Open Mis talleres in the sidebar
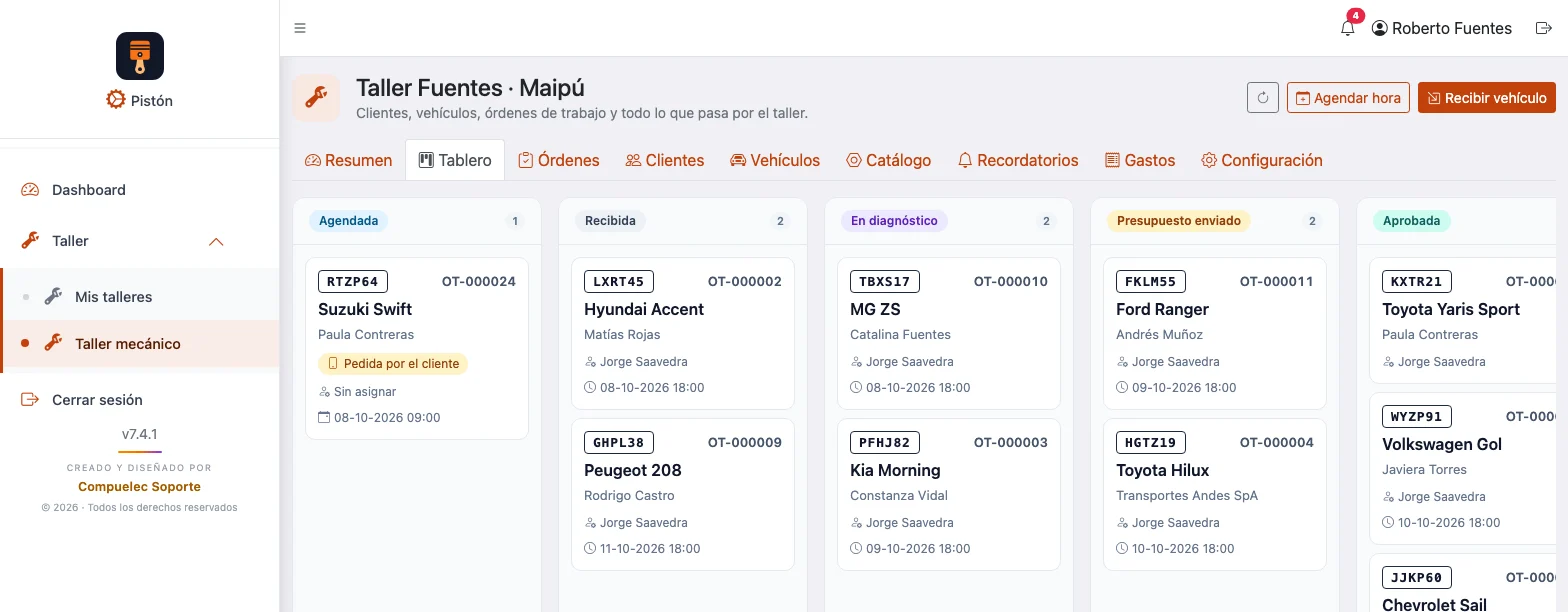Viewport: 1568px width, 612px height. 140,297
